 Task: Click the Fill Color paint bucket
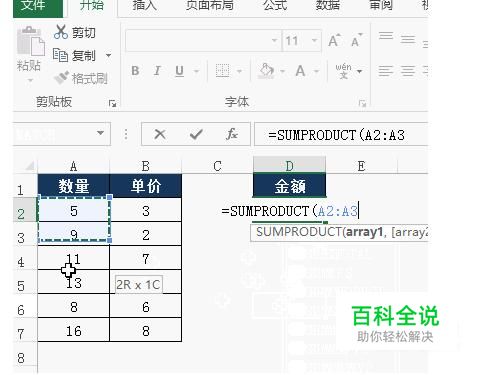[x=266, y=71]
